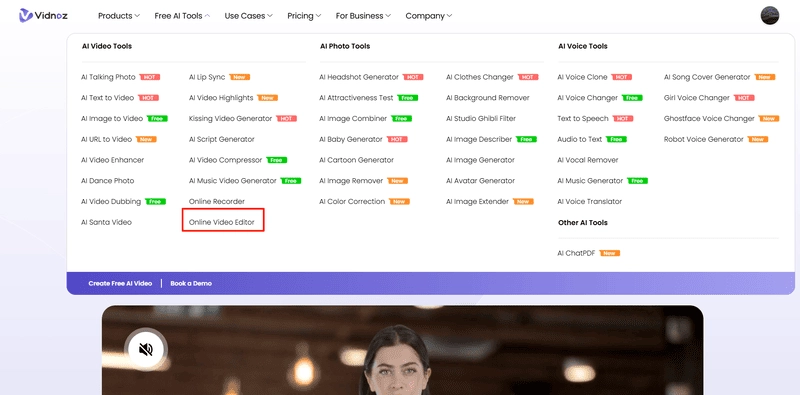Expand the Company menu
Screen dimensions: 800x395
429,16
